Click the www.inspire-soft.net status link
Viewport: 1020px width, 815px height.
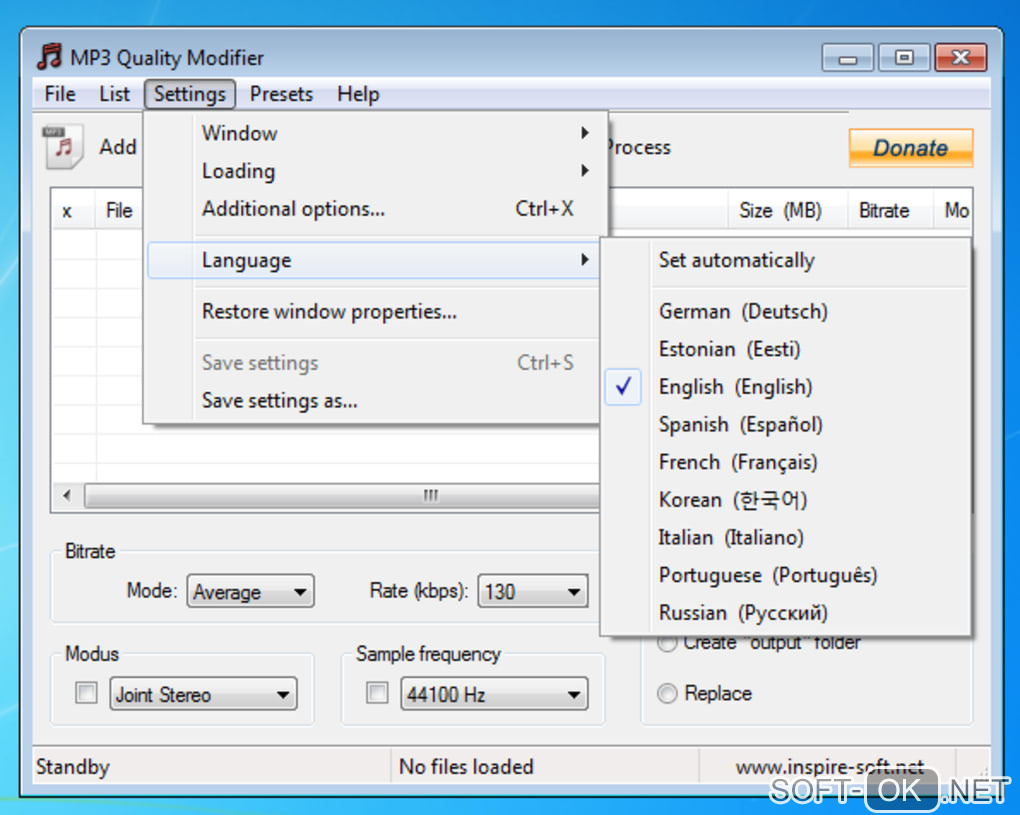click(829, 766)
